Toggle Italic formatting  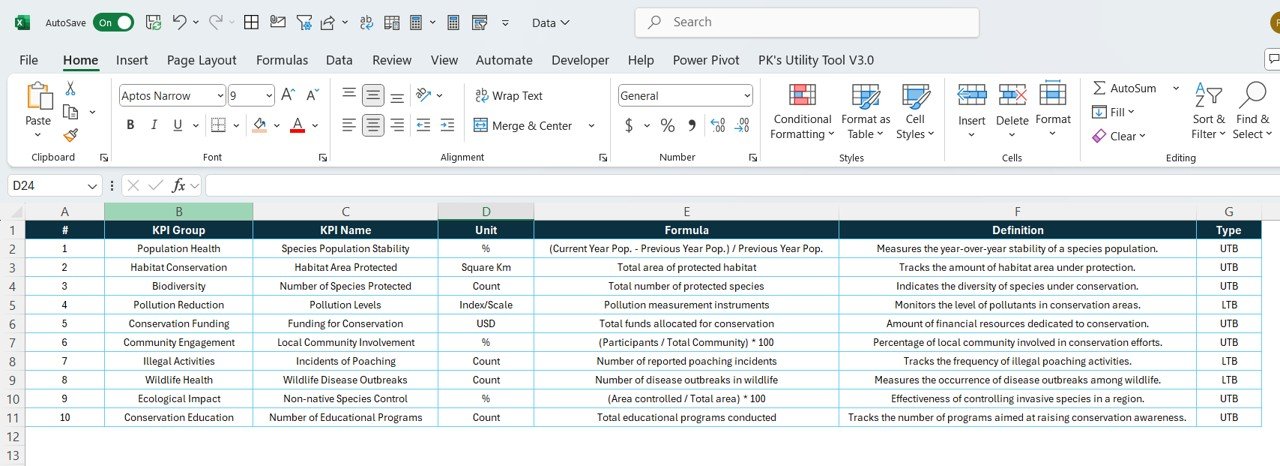click(x=154, y=125)
